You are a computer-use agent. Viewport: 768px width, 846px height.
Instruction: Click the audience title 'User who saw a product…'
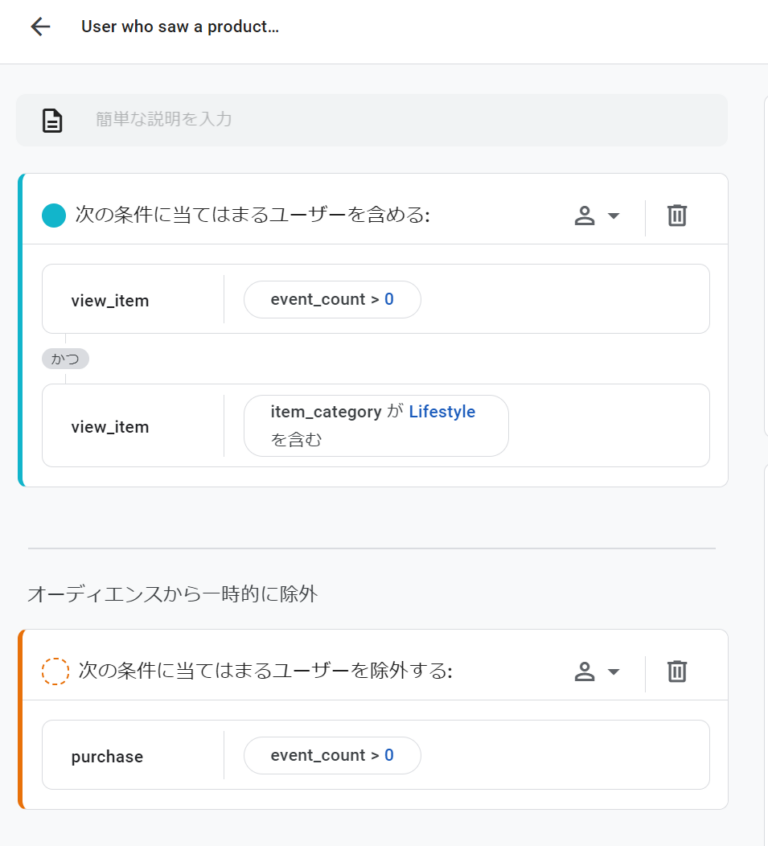pyautogui.click(x=180, y=27)
